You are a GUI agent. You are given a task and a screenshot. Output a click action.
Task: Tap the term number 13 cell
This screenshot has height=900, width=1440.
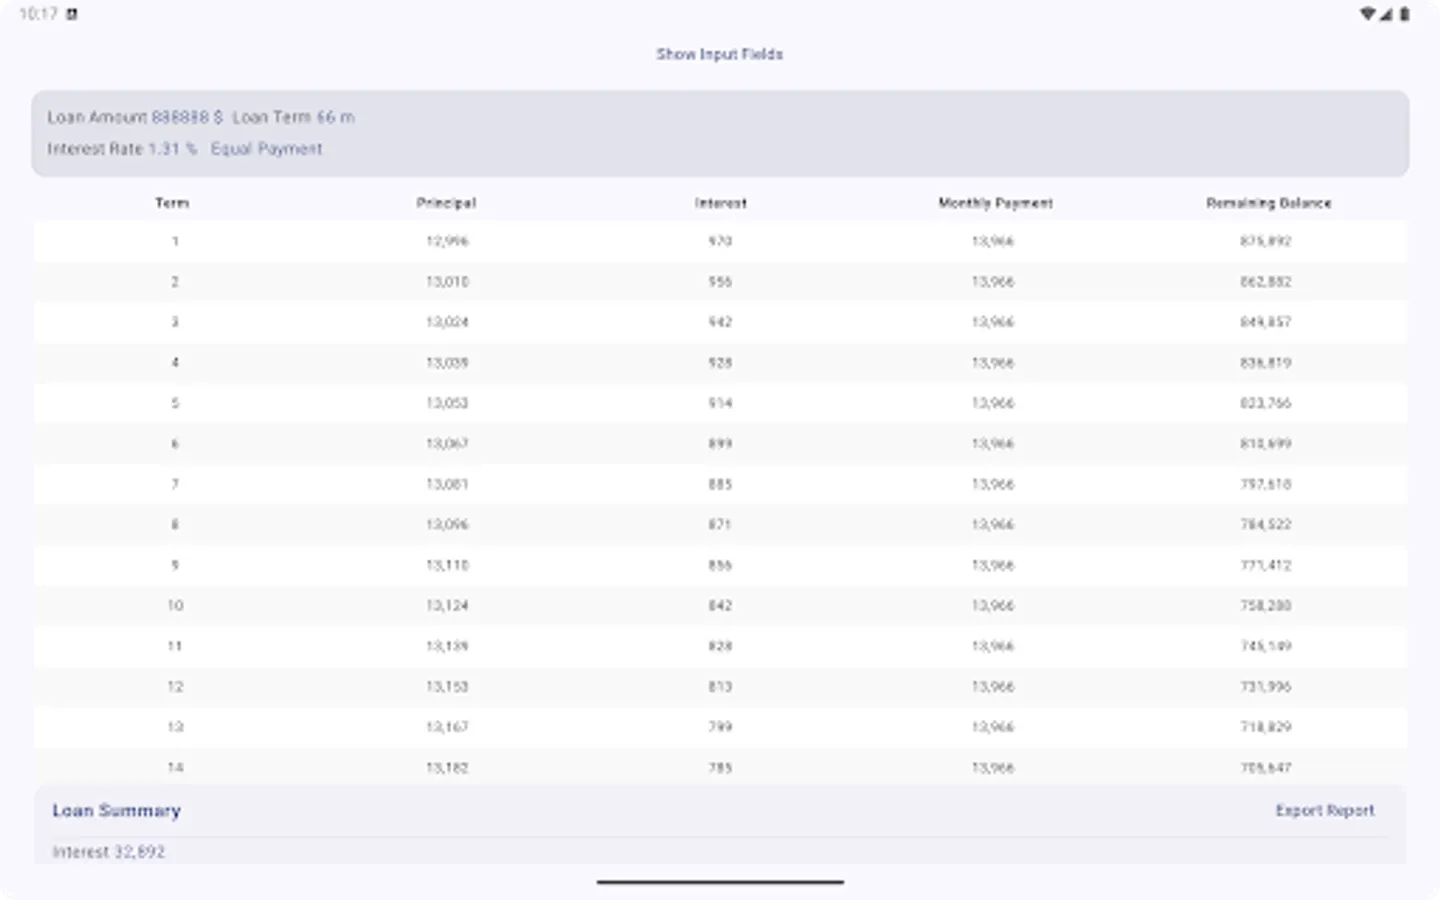point(175,727)
